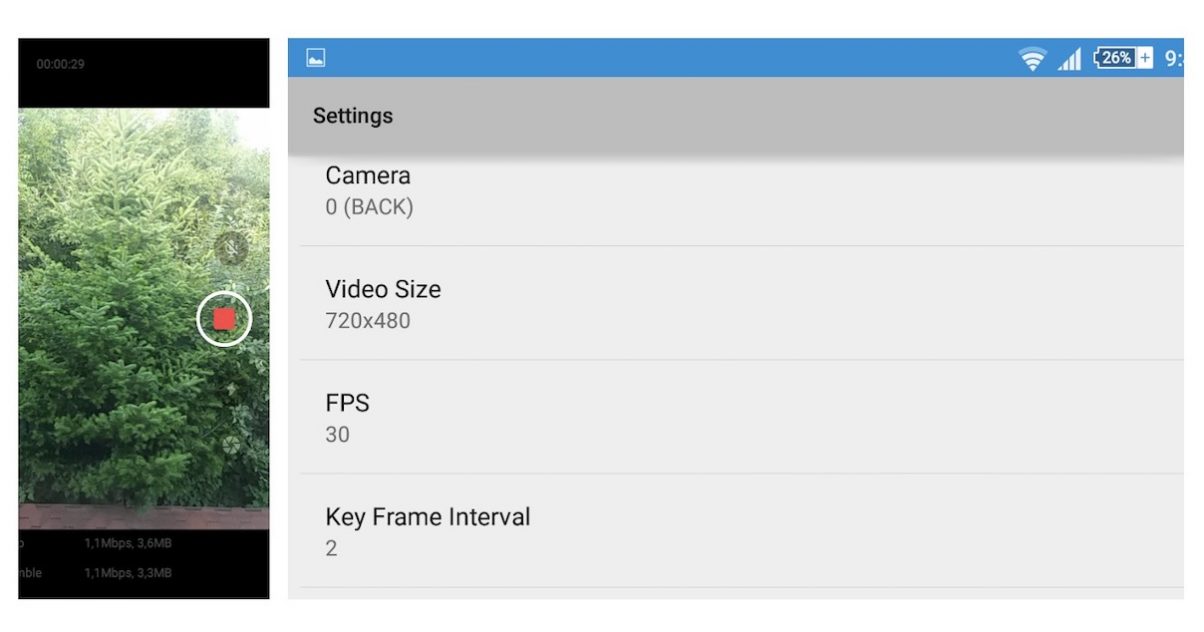The image size is (1204, 632).
Task: Tap the key frame interval value 2
Action: tap(332, 549)
